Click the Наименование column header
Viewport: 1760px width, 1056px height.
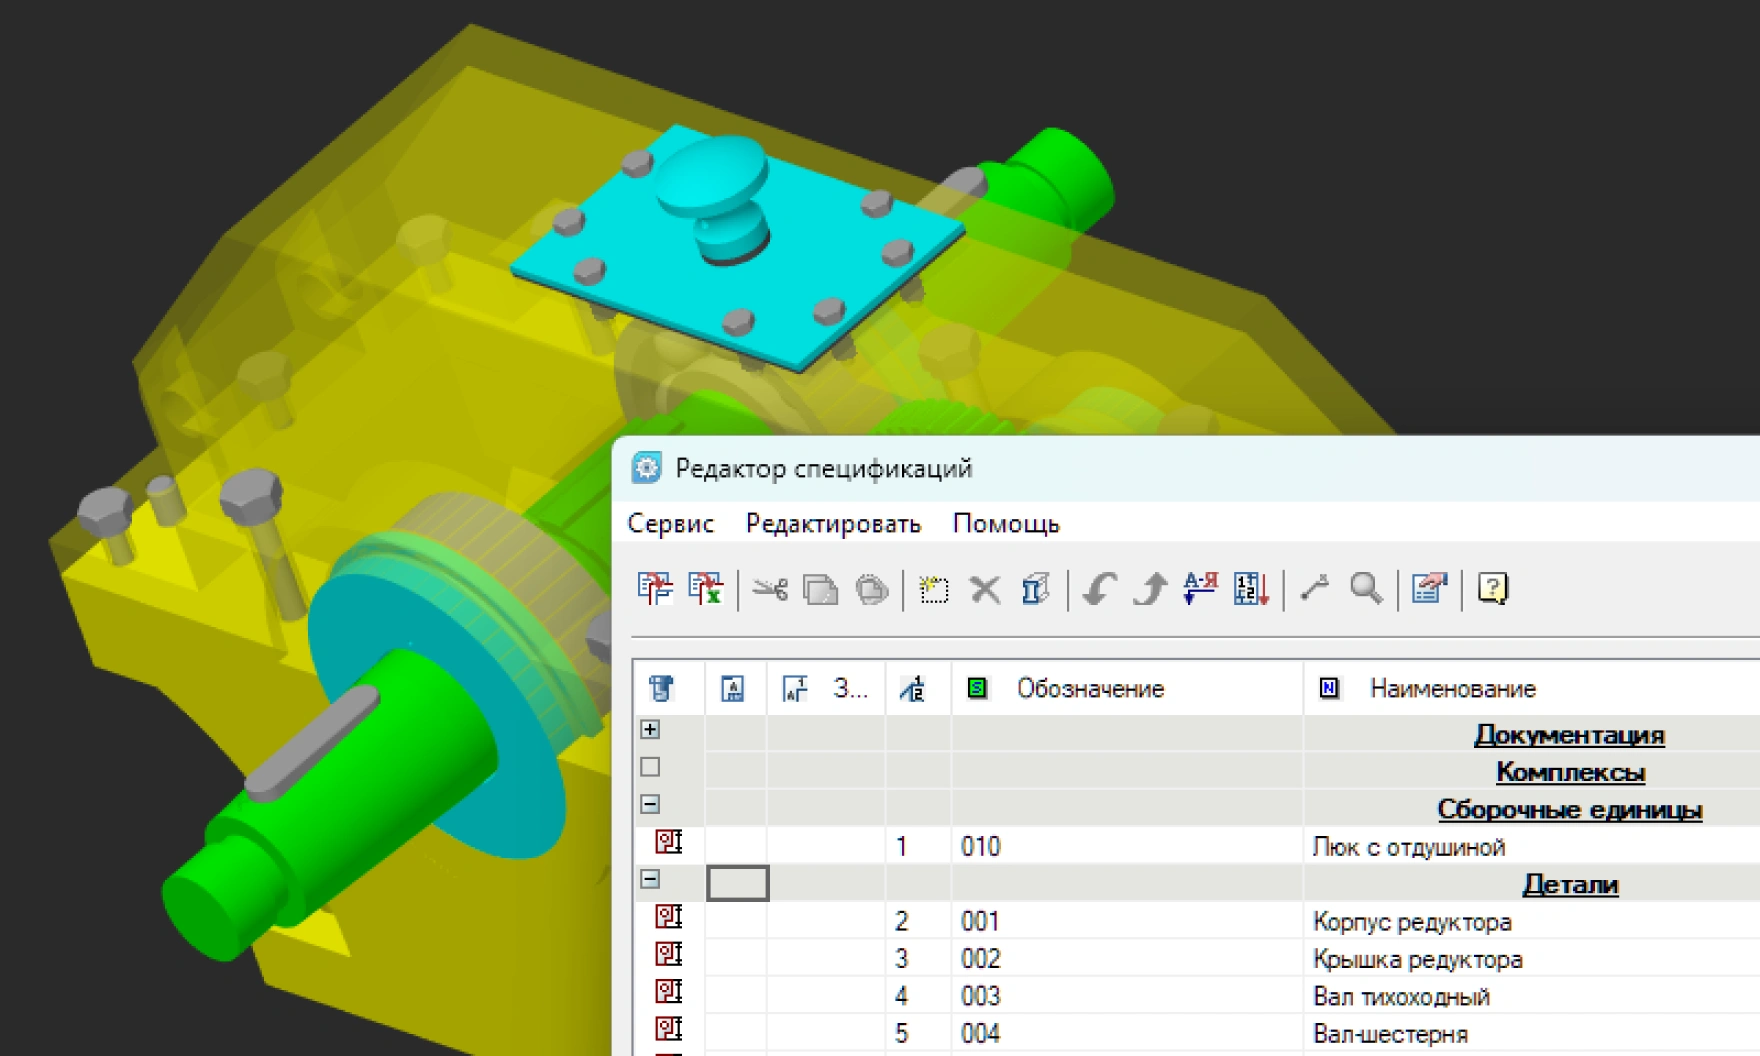click(1452, 689)
